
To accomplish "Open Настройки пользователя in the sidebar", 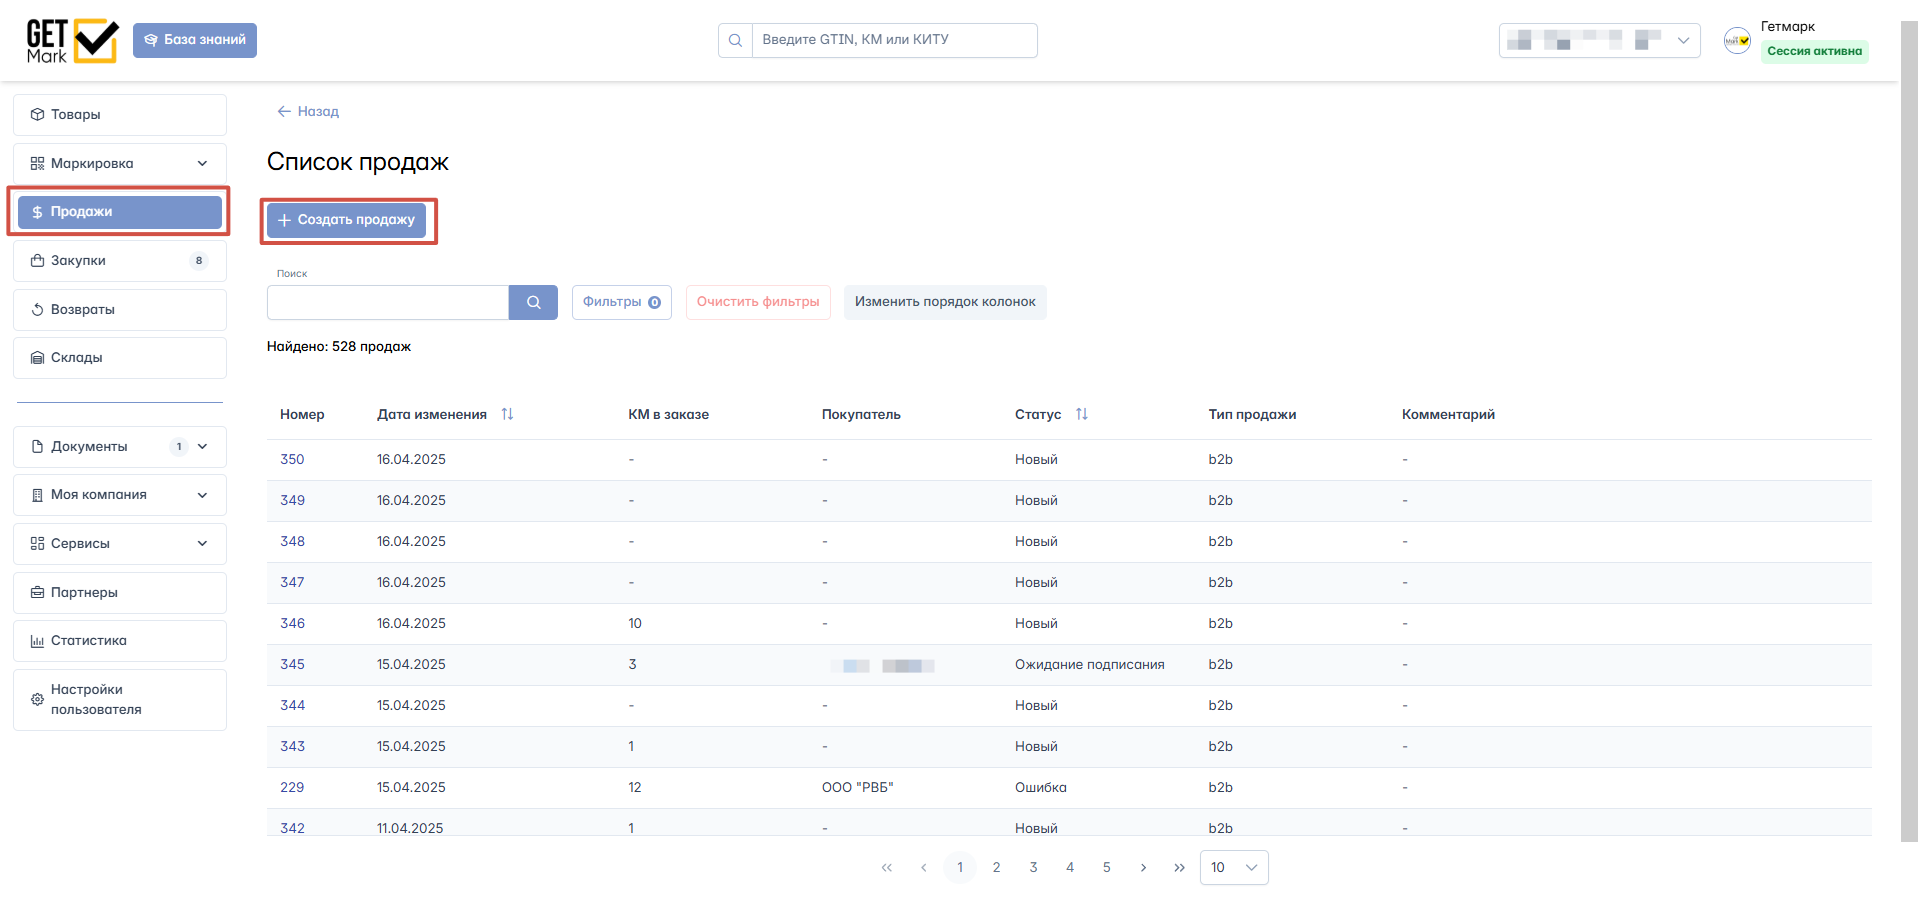I will [120, 700].
